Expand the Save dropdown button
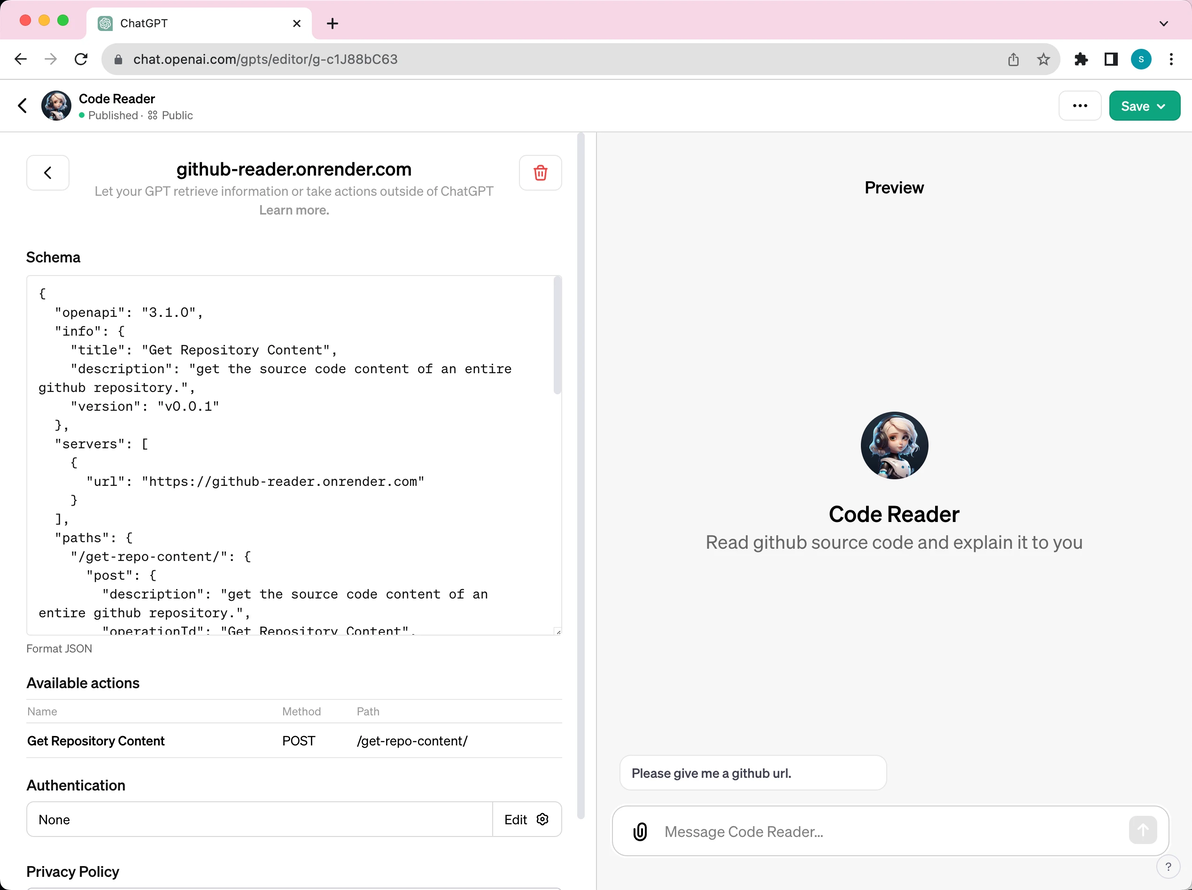This screenshot has height=890, width=1192. coord(1144,106)
